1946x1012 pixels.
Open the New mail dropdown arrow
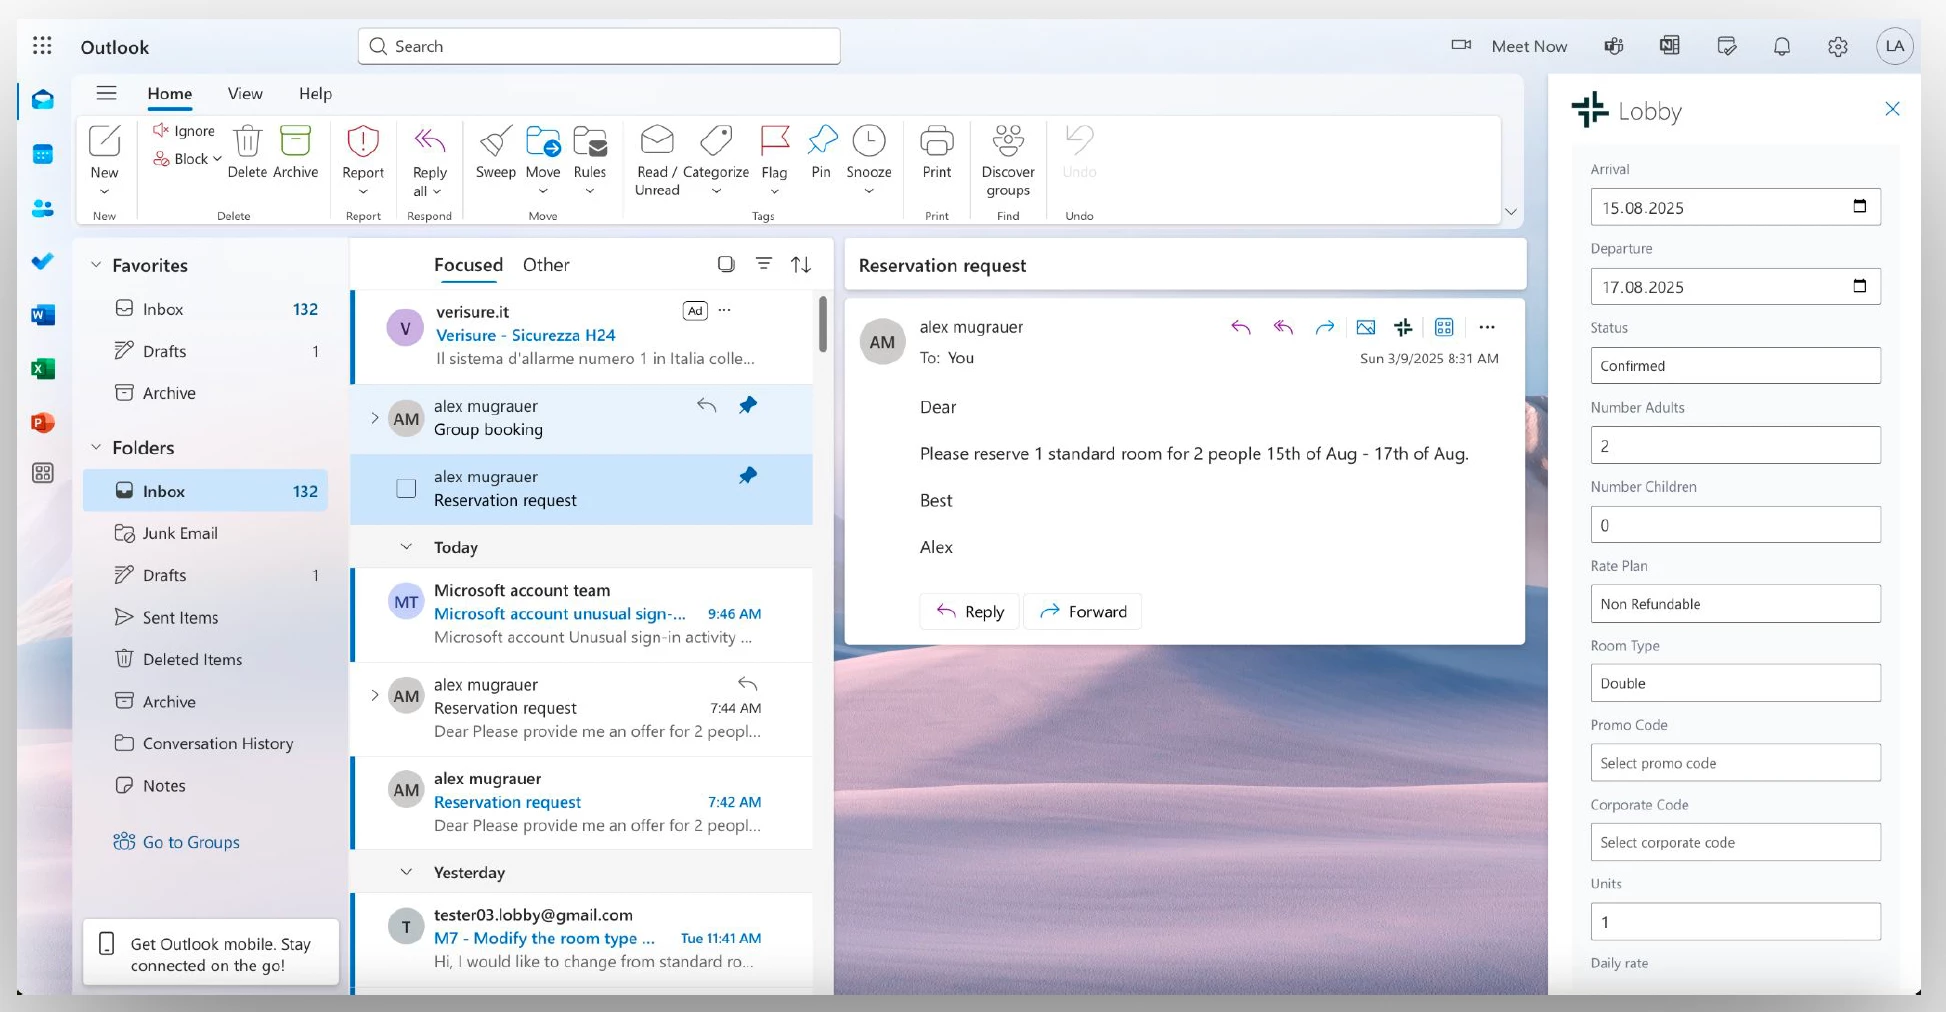pyautogui.click(x=104, y=192)
